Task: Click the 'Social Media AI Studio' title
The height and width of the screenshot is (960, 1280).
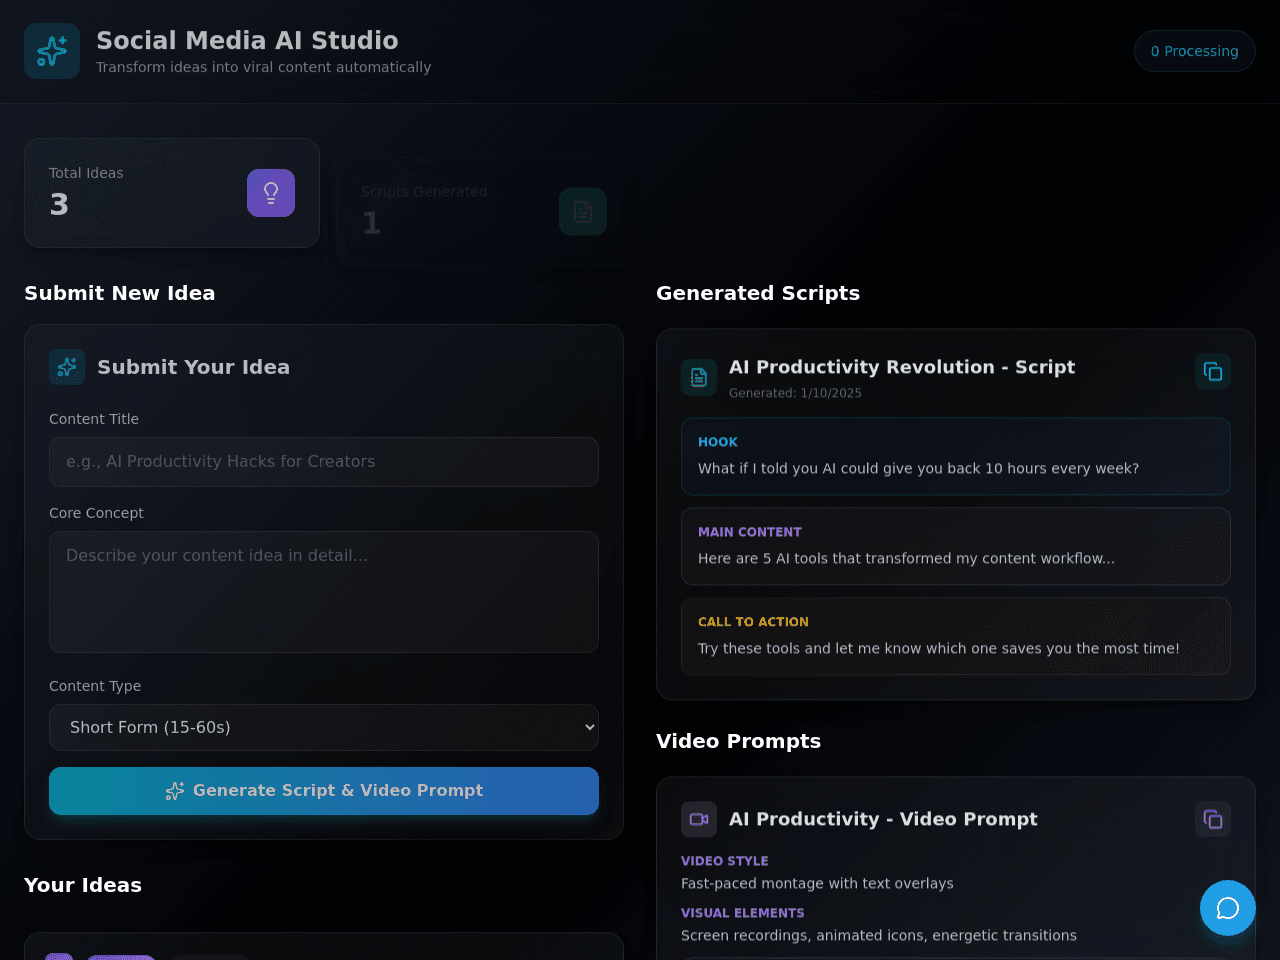Action: [247, 40]
